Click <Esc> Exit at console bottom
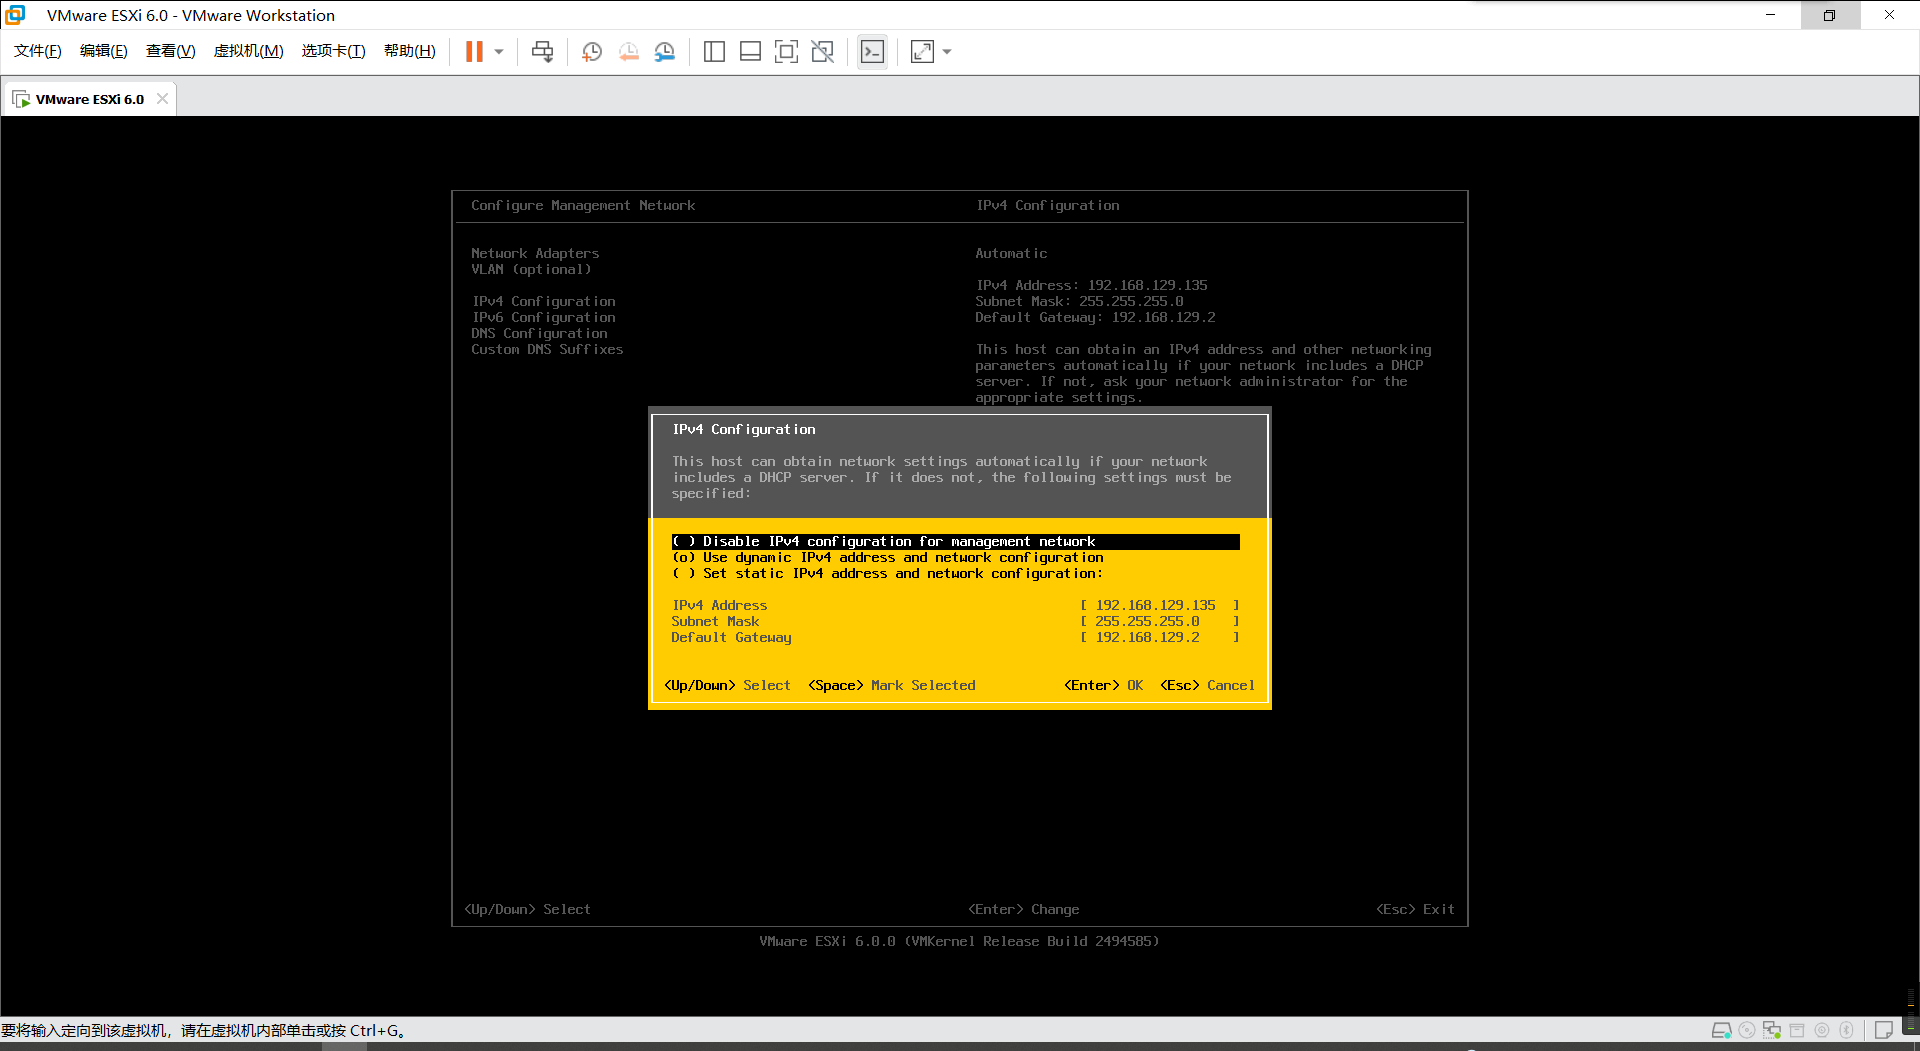Screen dimensions: 1920x1051 coord(1416,910)
